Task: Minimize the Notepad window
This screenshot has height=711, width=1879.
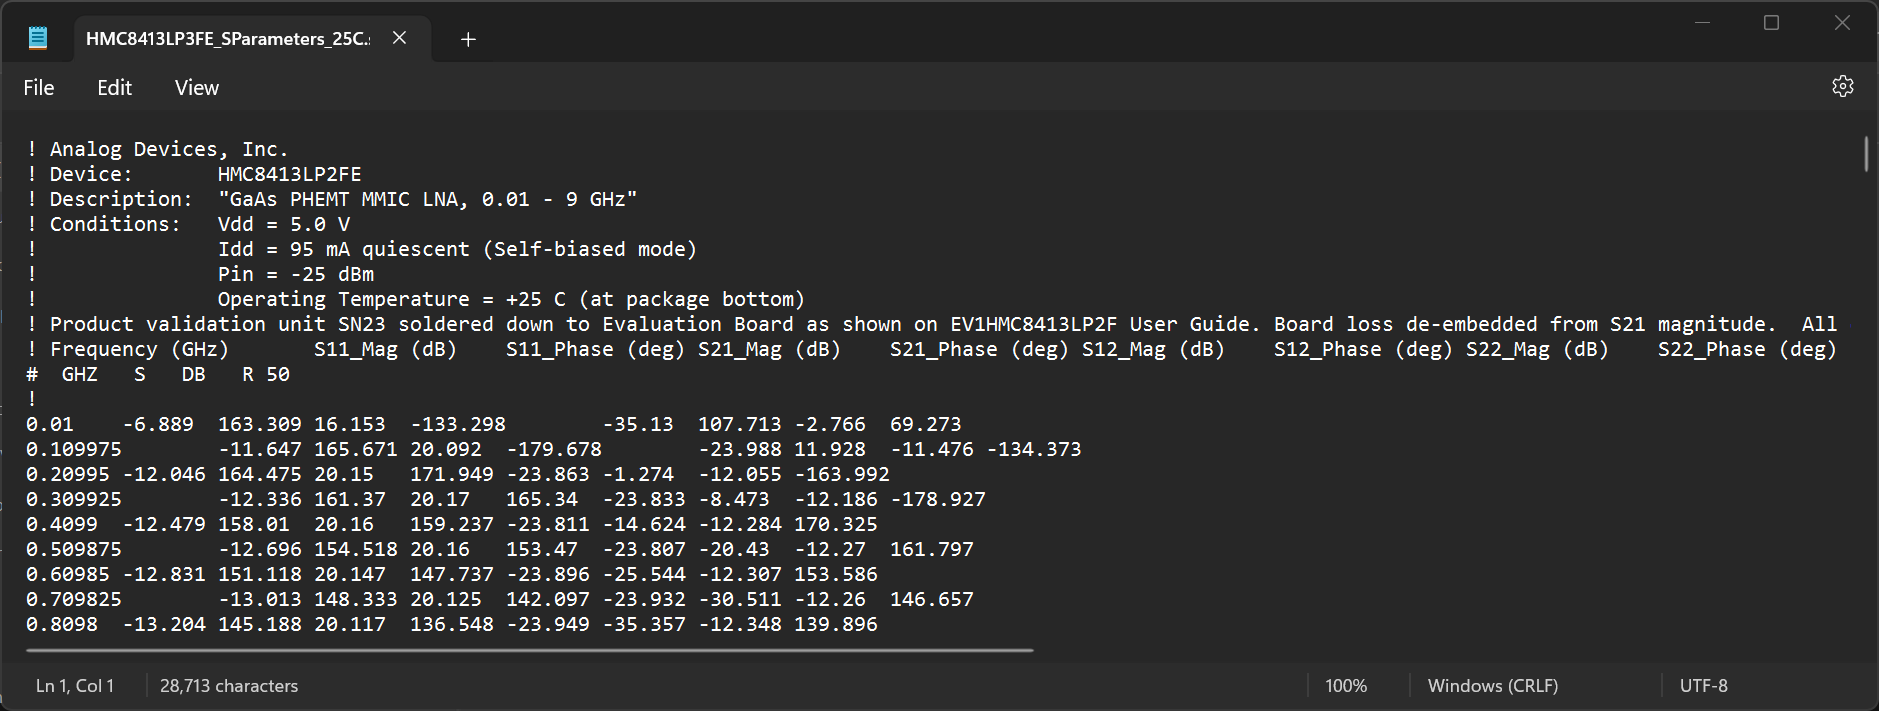Action: click(x=1702, y=23)
